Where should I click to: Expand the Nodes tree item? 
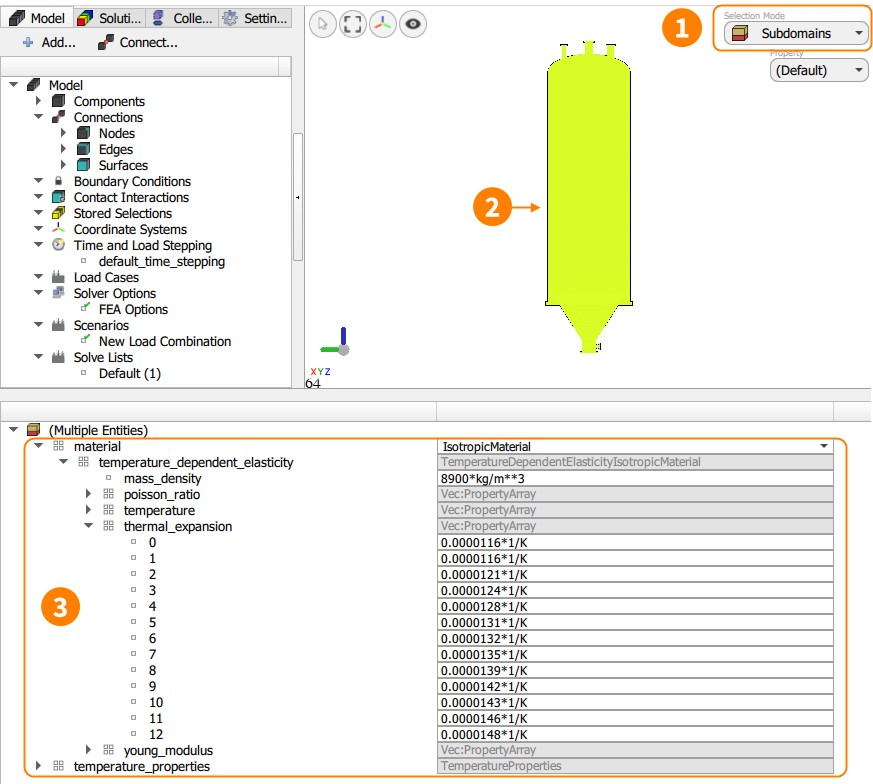(63, 133)
